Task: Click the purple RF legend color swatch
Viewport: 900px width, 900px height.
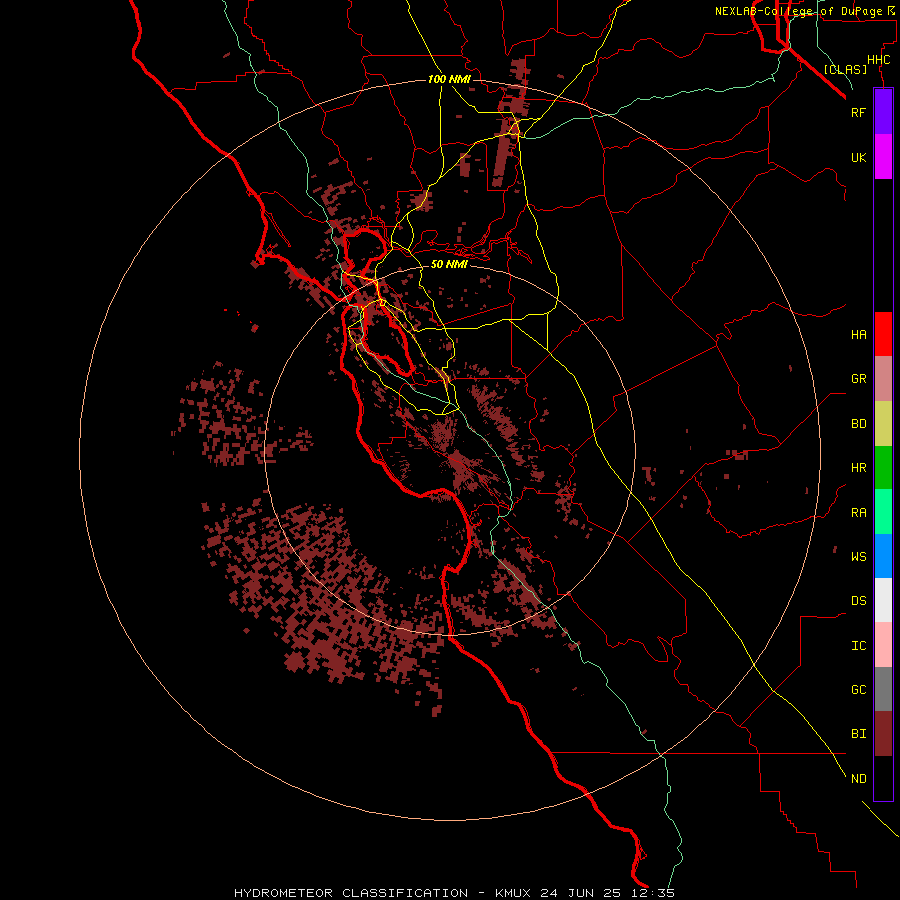Action: tap(883, 112)
